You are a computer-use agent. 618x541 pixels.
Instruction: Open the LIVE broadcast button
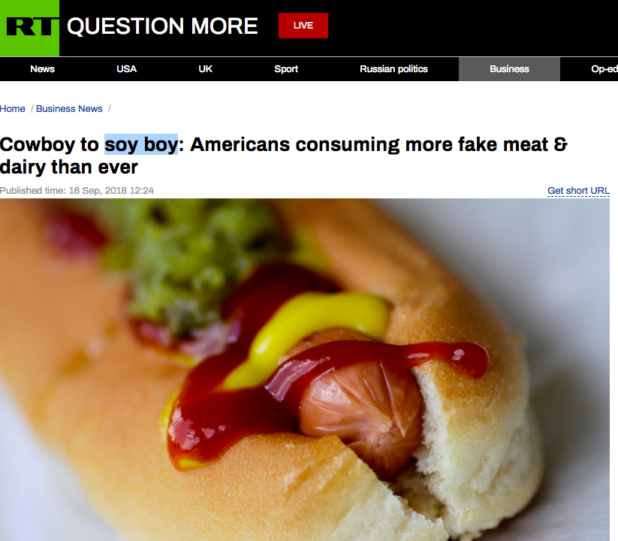click(x=303, y=26)
